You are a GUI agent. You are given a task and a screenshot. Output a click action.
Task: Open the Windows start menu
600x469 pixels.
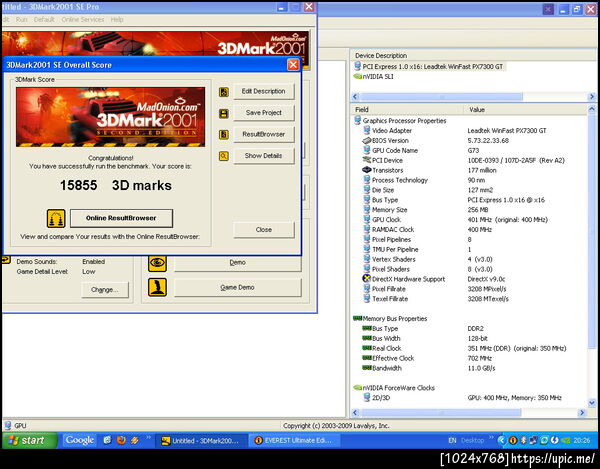coord(30,440)
